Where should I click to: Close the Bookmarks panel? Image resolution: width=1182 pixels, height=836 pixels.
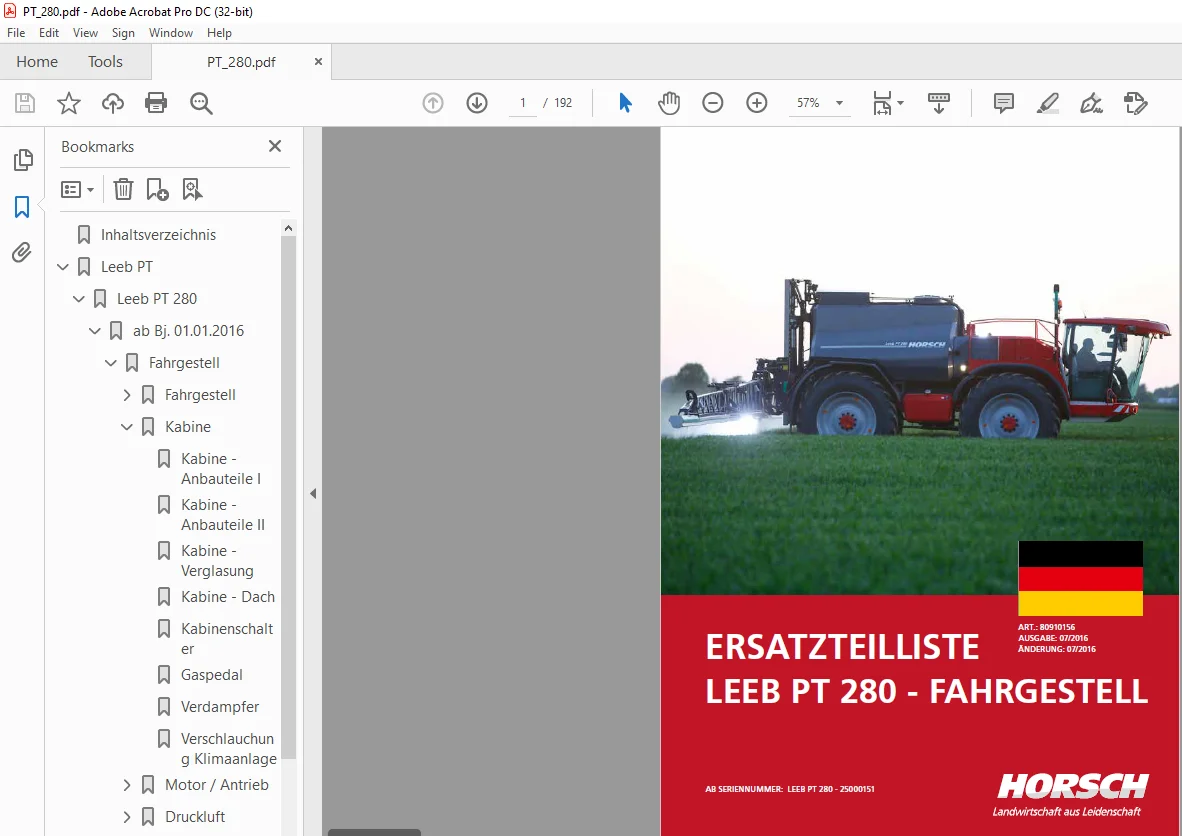pyautogui.click(x=275, y=146)
